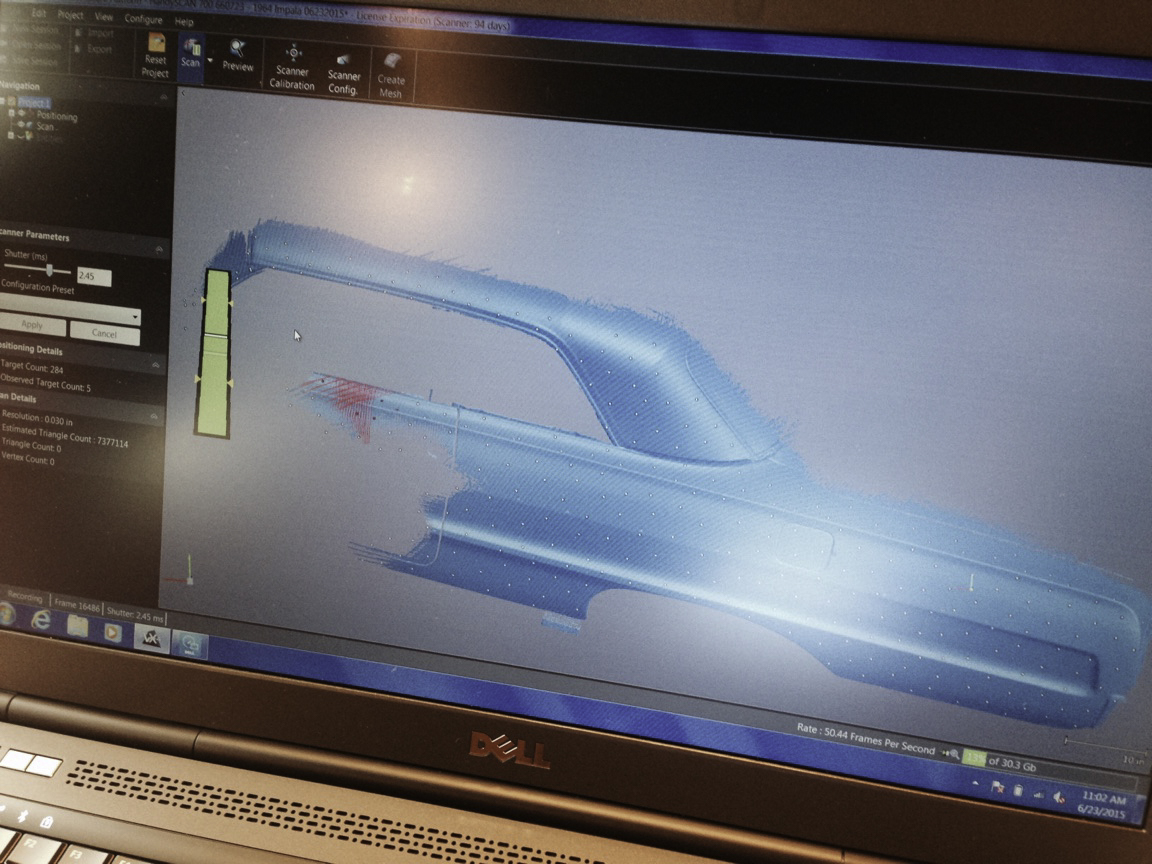The height and width of the screenshot is (864, 1152).
Task: Click the New Session toolbar entry
Action: coord(31,30)
